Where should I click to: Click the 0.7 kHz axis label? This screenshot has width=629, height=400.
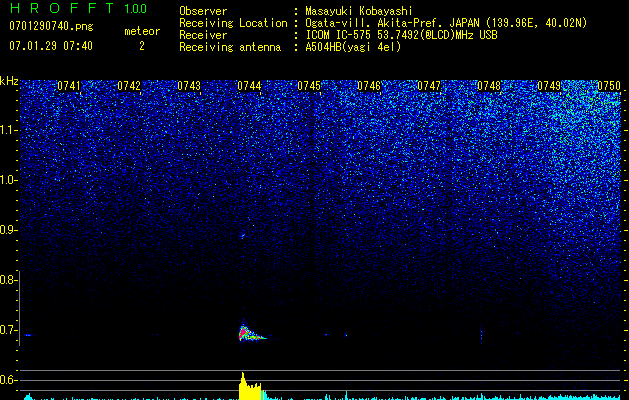point(8,330)
